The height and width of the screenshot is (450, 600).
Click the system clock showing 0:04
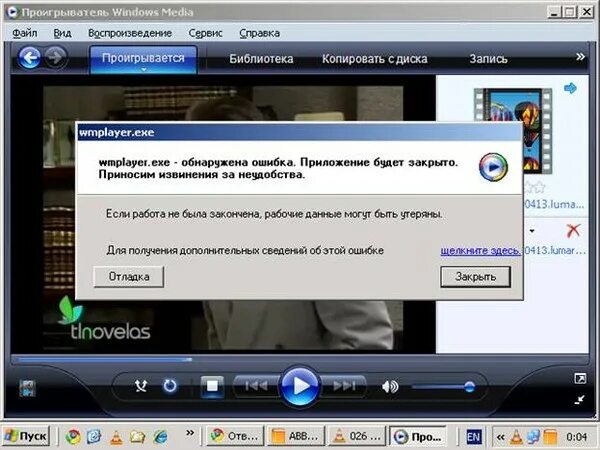tap(576, 437)
